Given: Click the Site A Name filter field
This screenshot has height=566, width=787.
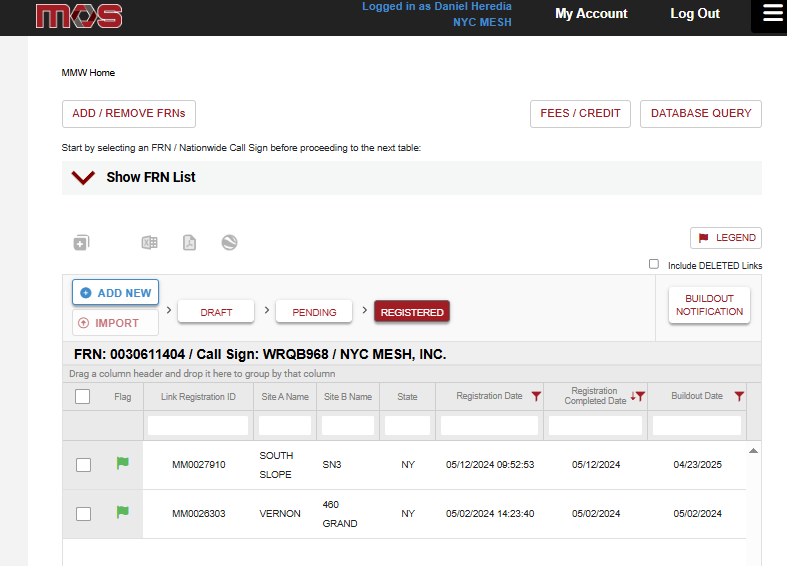Looking at the screenshot, I should click(x=285, y=426).
